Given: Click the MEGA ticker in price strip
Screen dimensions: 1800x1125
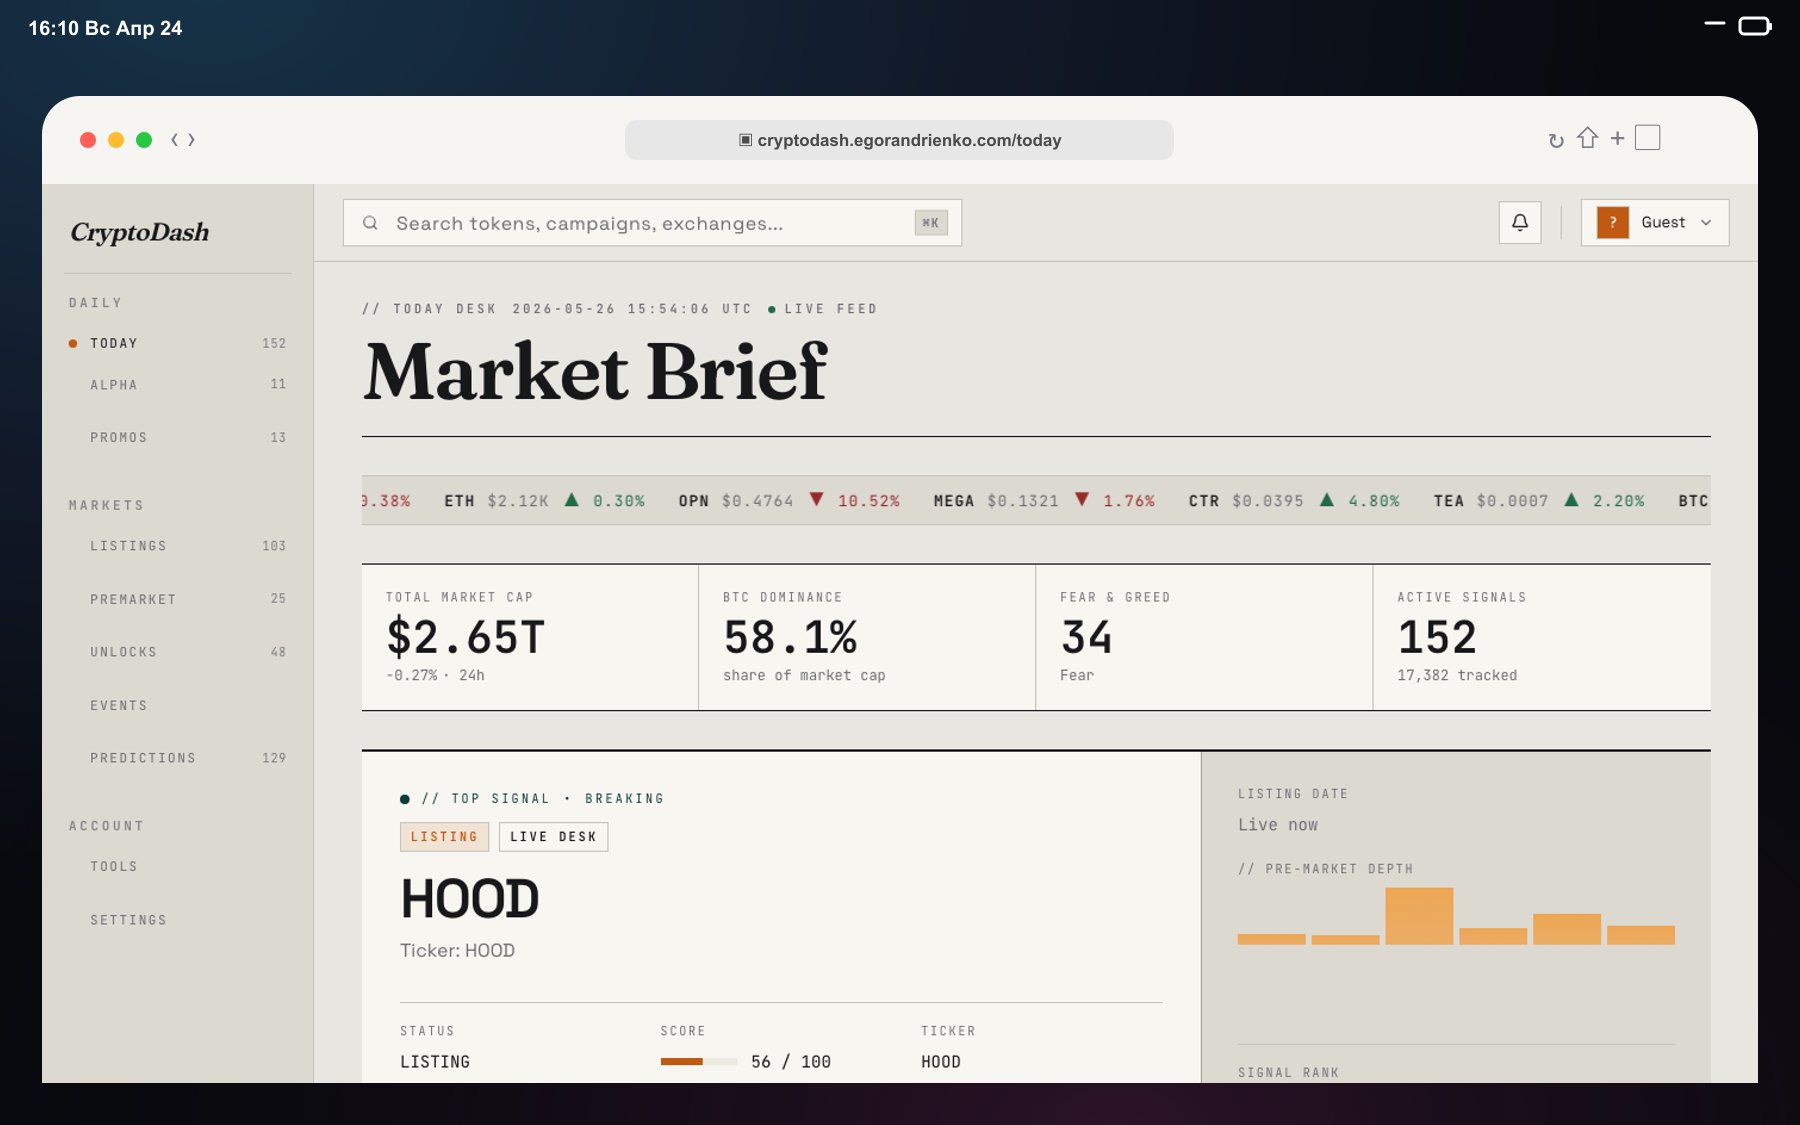Looking at the screenshot, I should pos(1044,501).
